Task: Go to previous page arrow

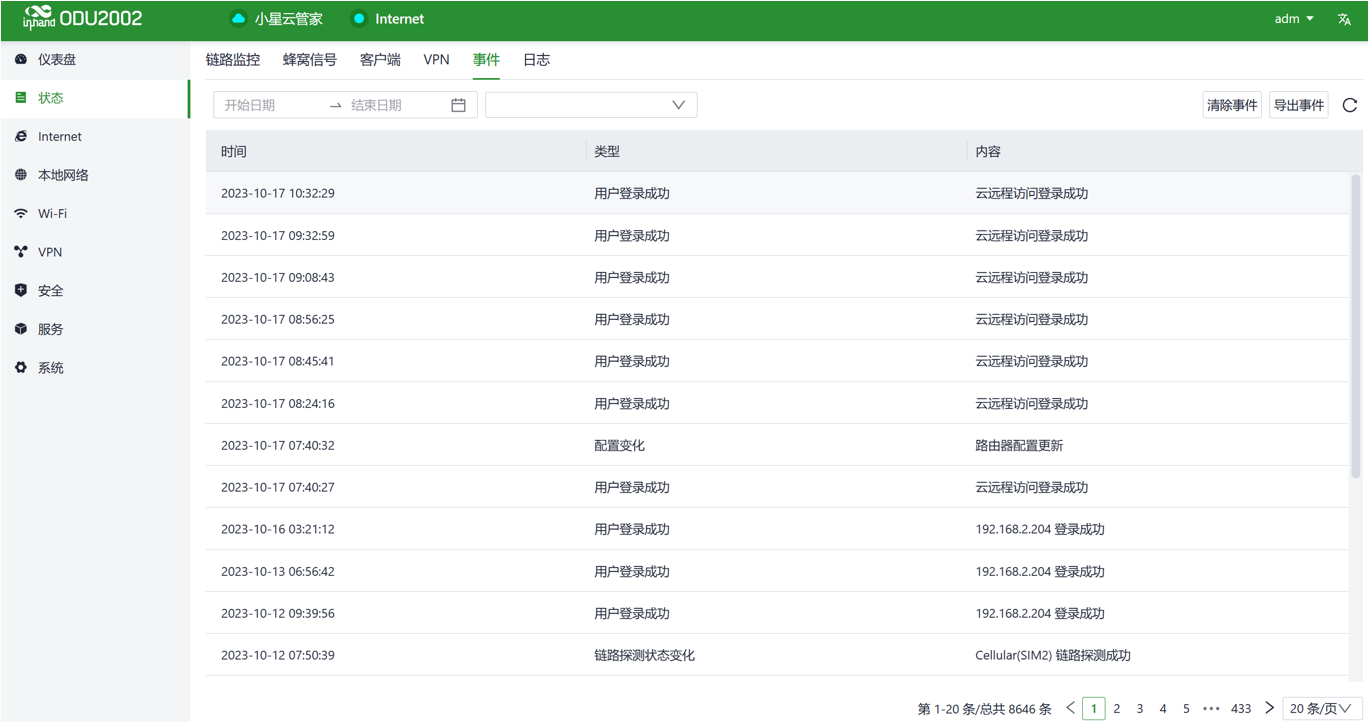Action: (1071, 708)
